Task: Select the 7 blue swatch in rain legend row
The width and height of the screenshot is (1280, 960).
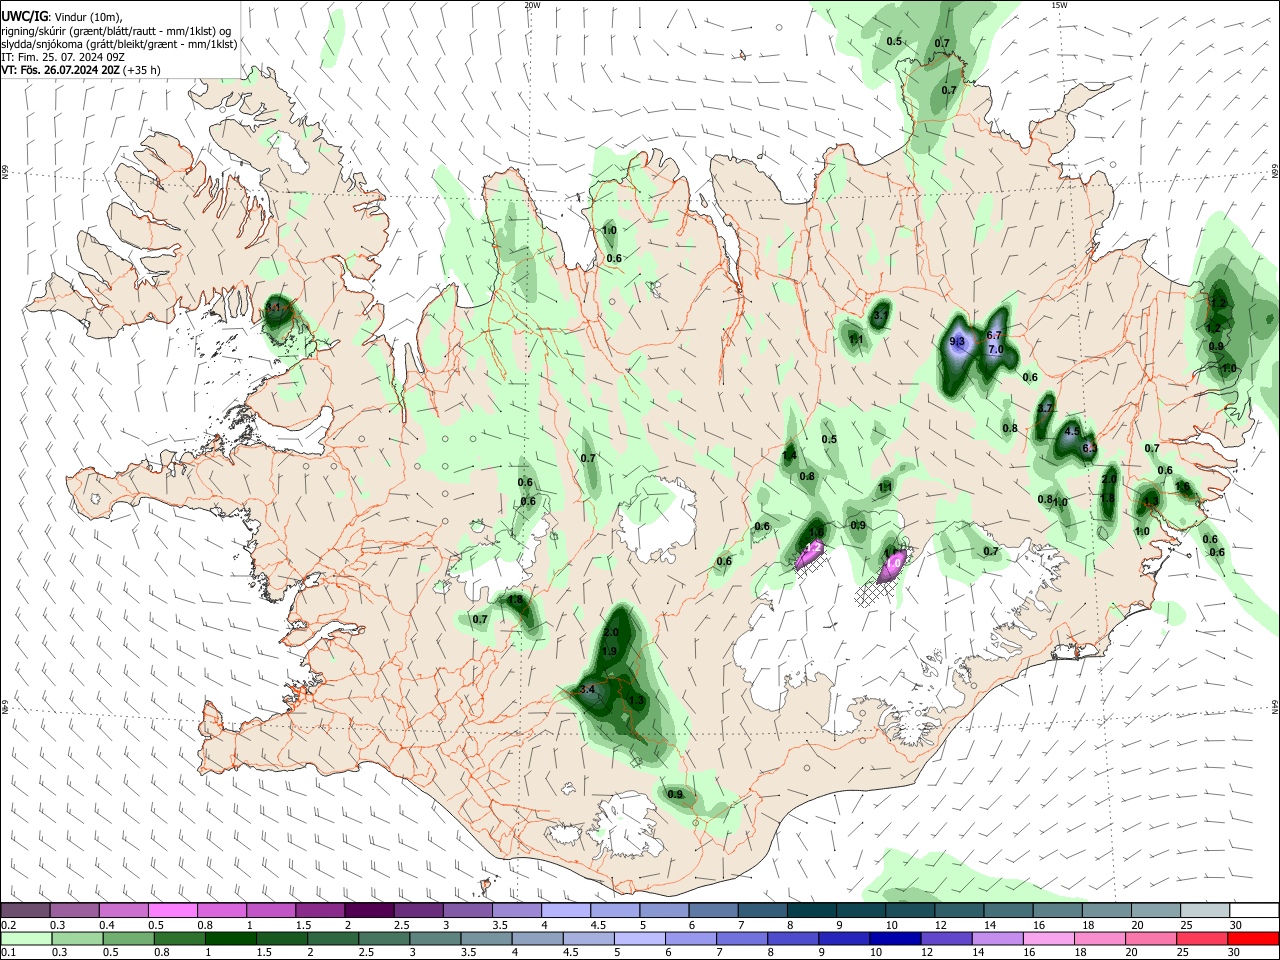Action: point(741,938)
